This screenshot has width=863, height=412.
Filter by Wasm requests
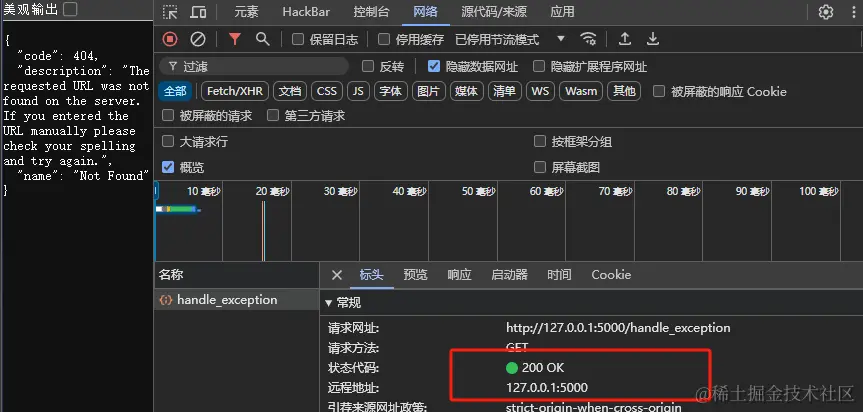pos(581,91)
